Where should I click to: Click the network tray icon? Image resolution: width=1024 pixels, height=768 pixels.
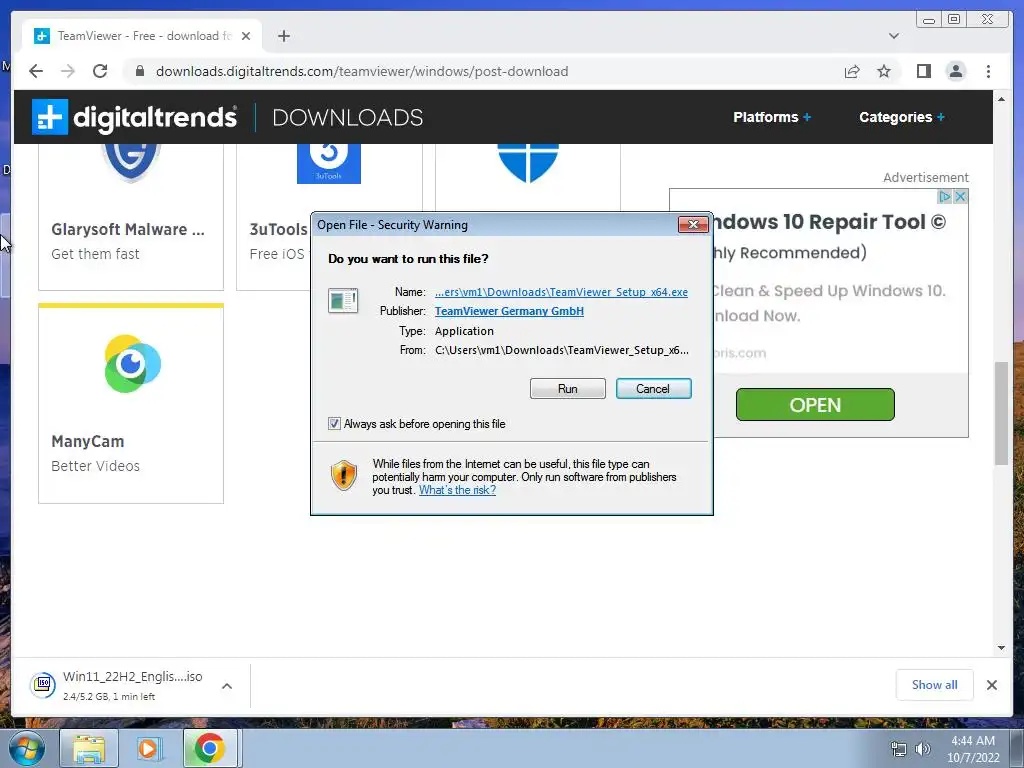tap(899, 749)
